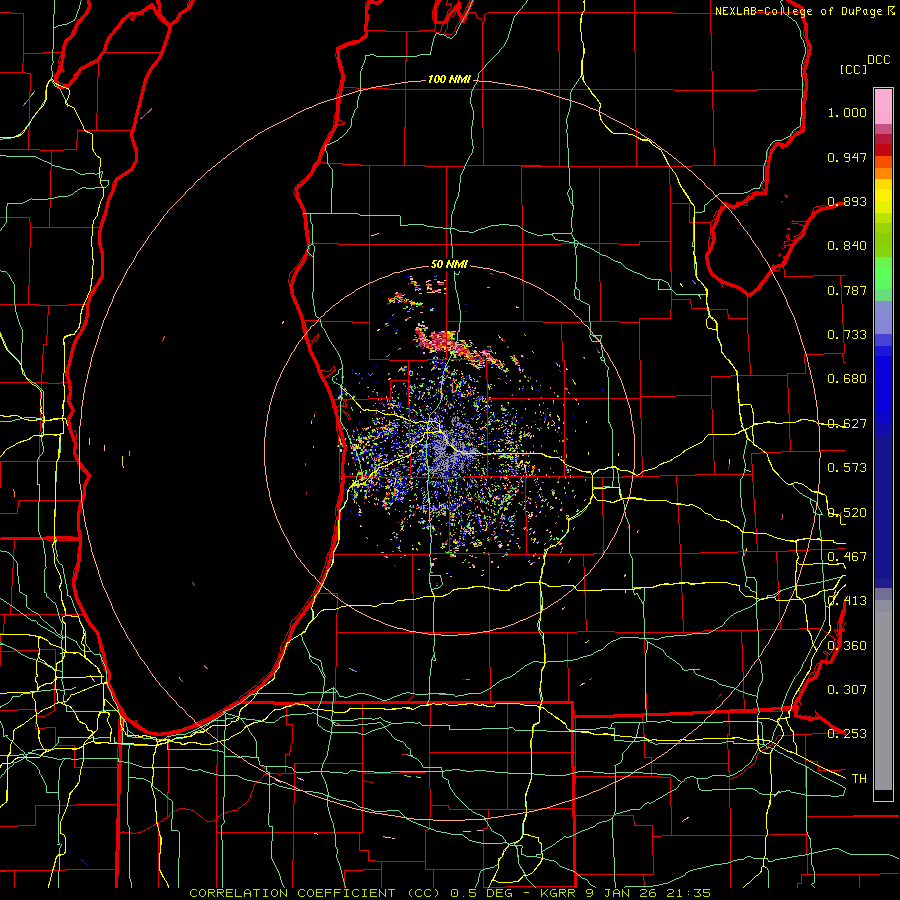Click the KGRR radar site center dot

click(x=448, y=452)
